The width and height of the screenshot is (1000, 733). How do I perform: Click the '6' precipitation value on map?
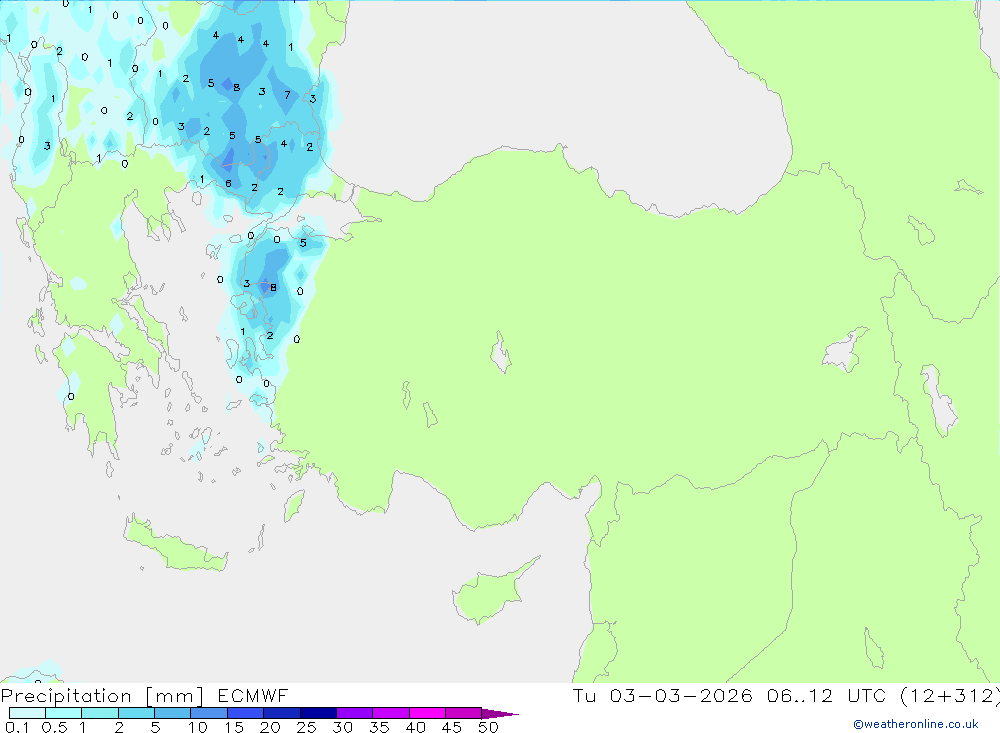pos(228,184)
